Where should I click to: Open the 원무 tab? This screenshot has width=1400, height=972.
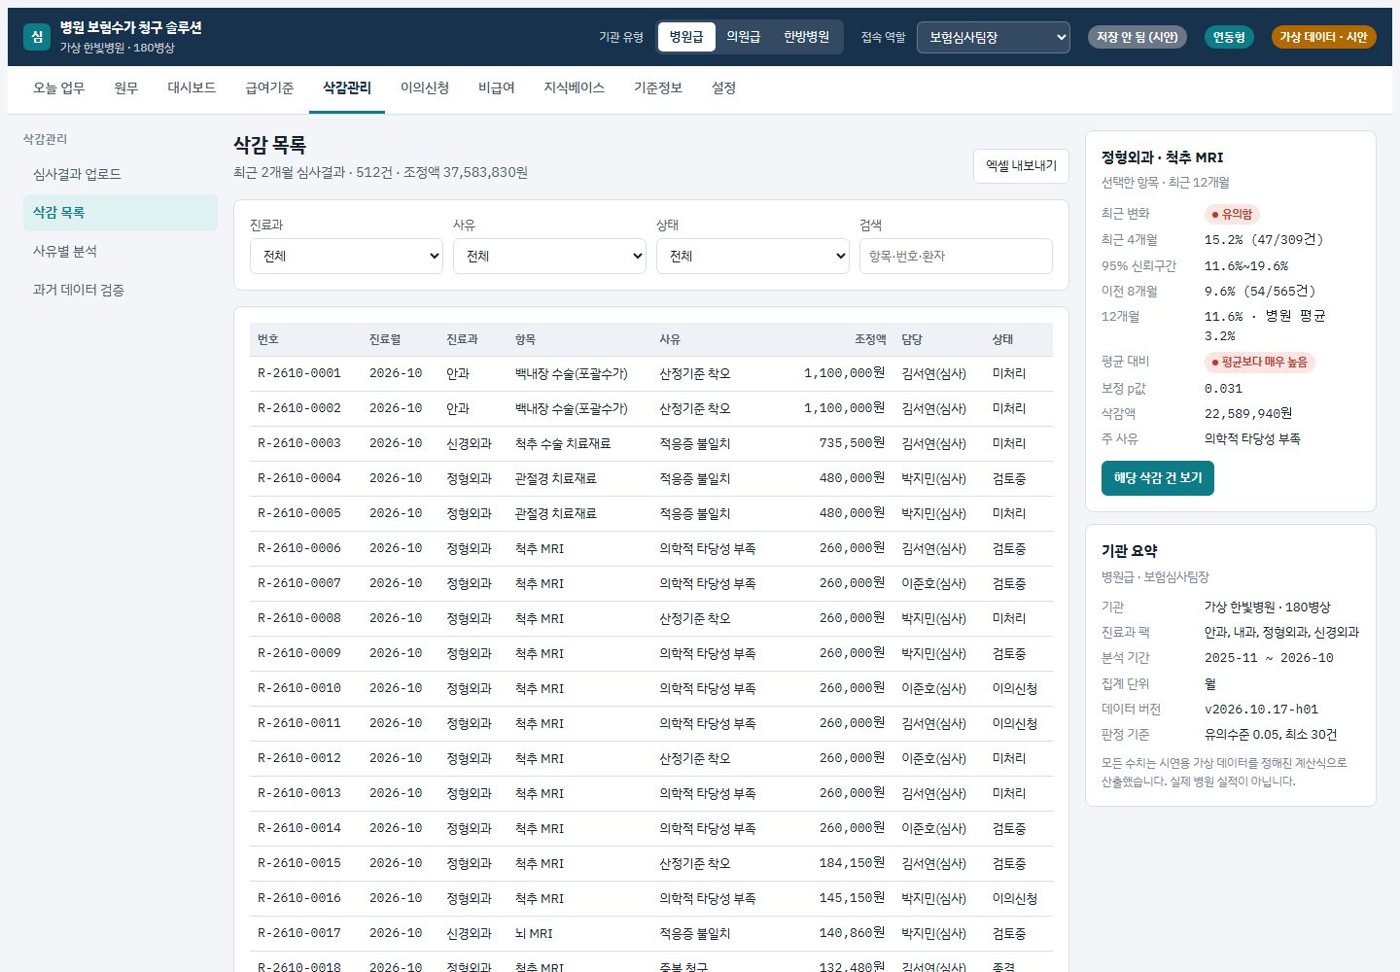coord(126,88)
